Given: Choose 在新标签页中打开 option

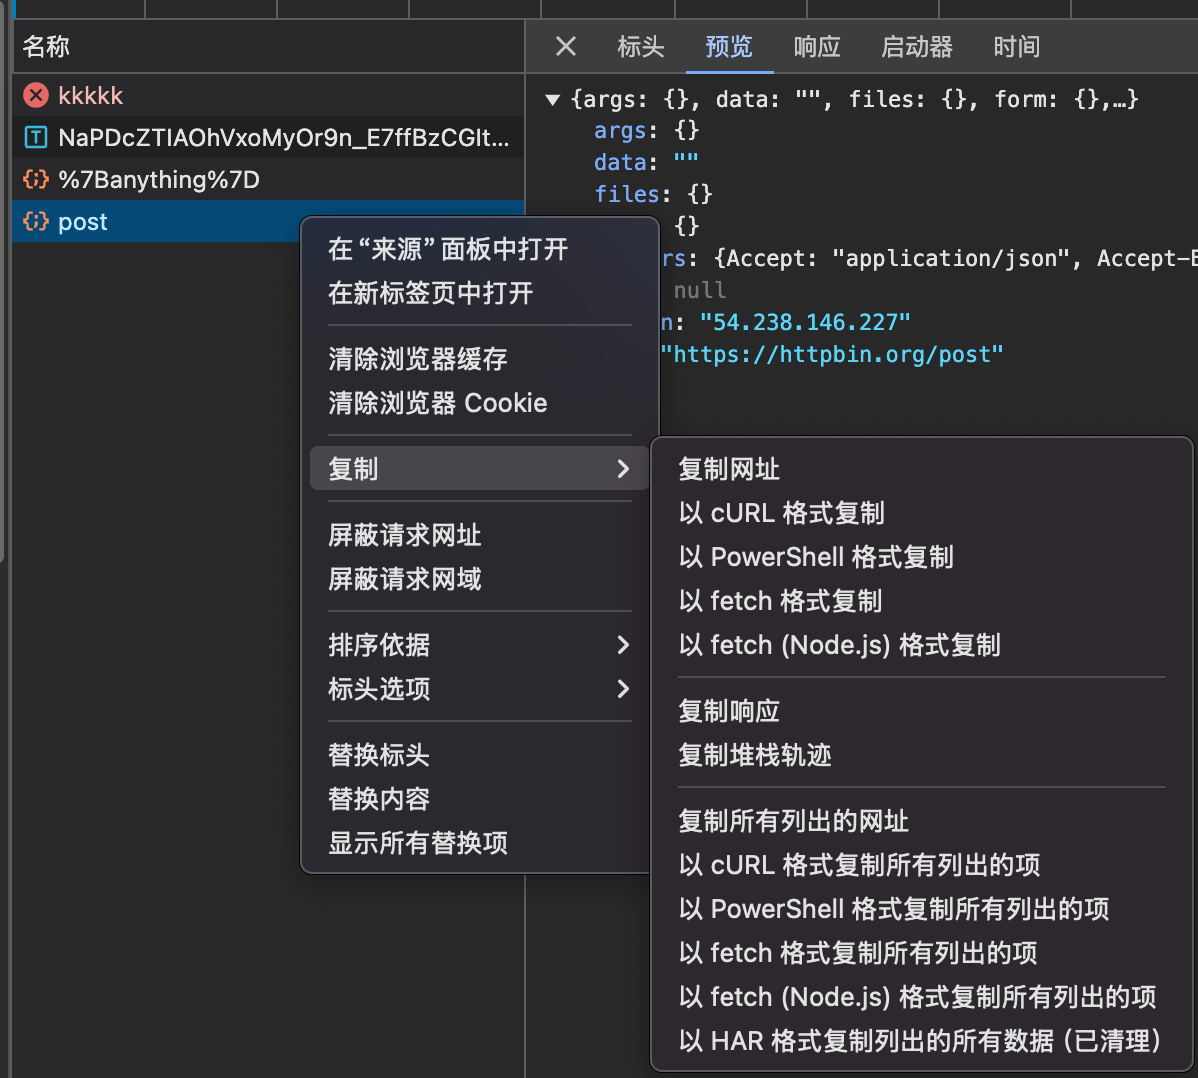Looking at the screenshot, I should pyautogui.click(x=431, y=293).
